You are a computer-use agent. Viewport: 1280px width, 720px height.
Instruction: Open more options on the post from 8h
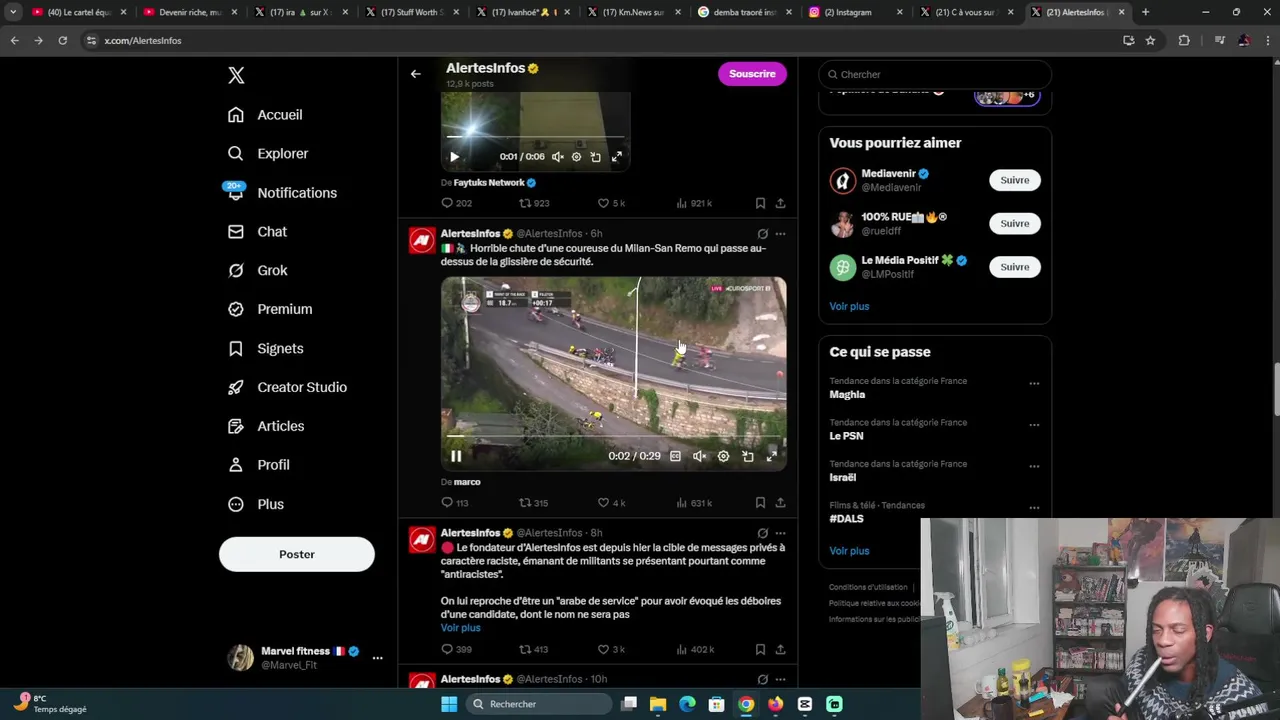780,533
